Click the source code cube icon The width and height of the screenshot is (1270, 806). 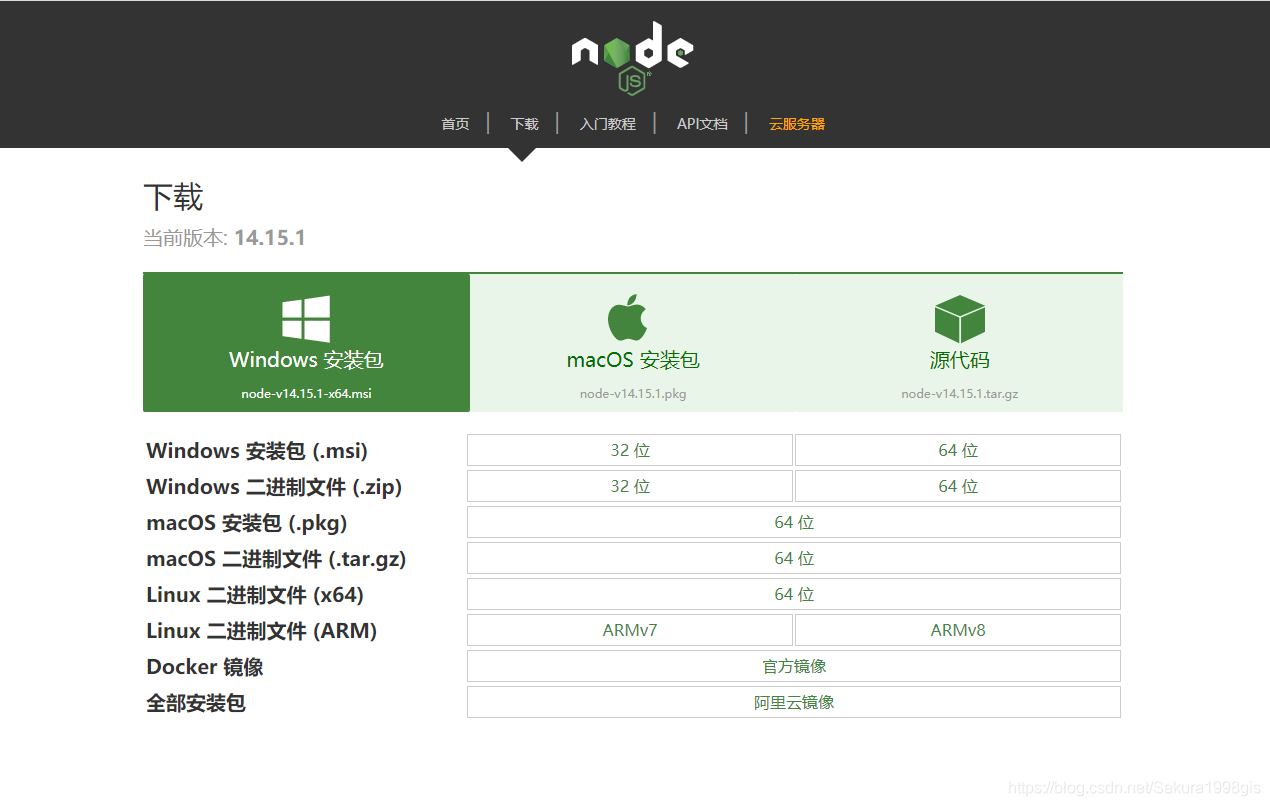click(960, 319)
